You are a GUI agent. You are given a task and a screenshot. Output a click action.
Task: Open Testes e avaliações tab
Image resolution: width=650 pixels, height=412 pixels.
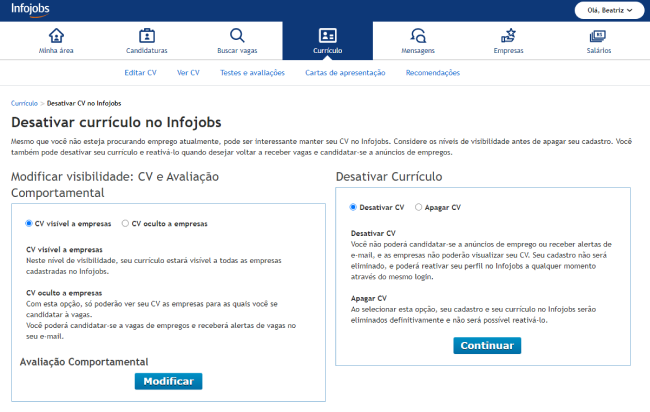252,73
